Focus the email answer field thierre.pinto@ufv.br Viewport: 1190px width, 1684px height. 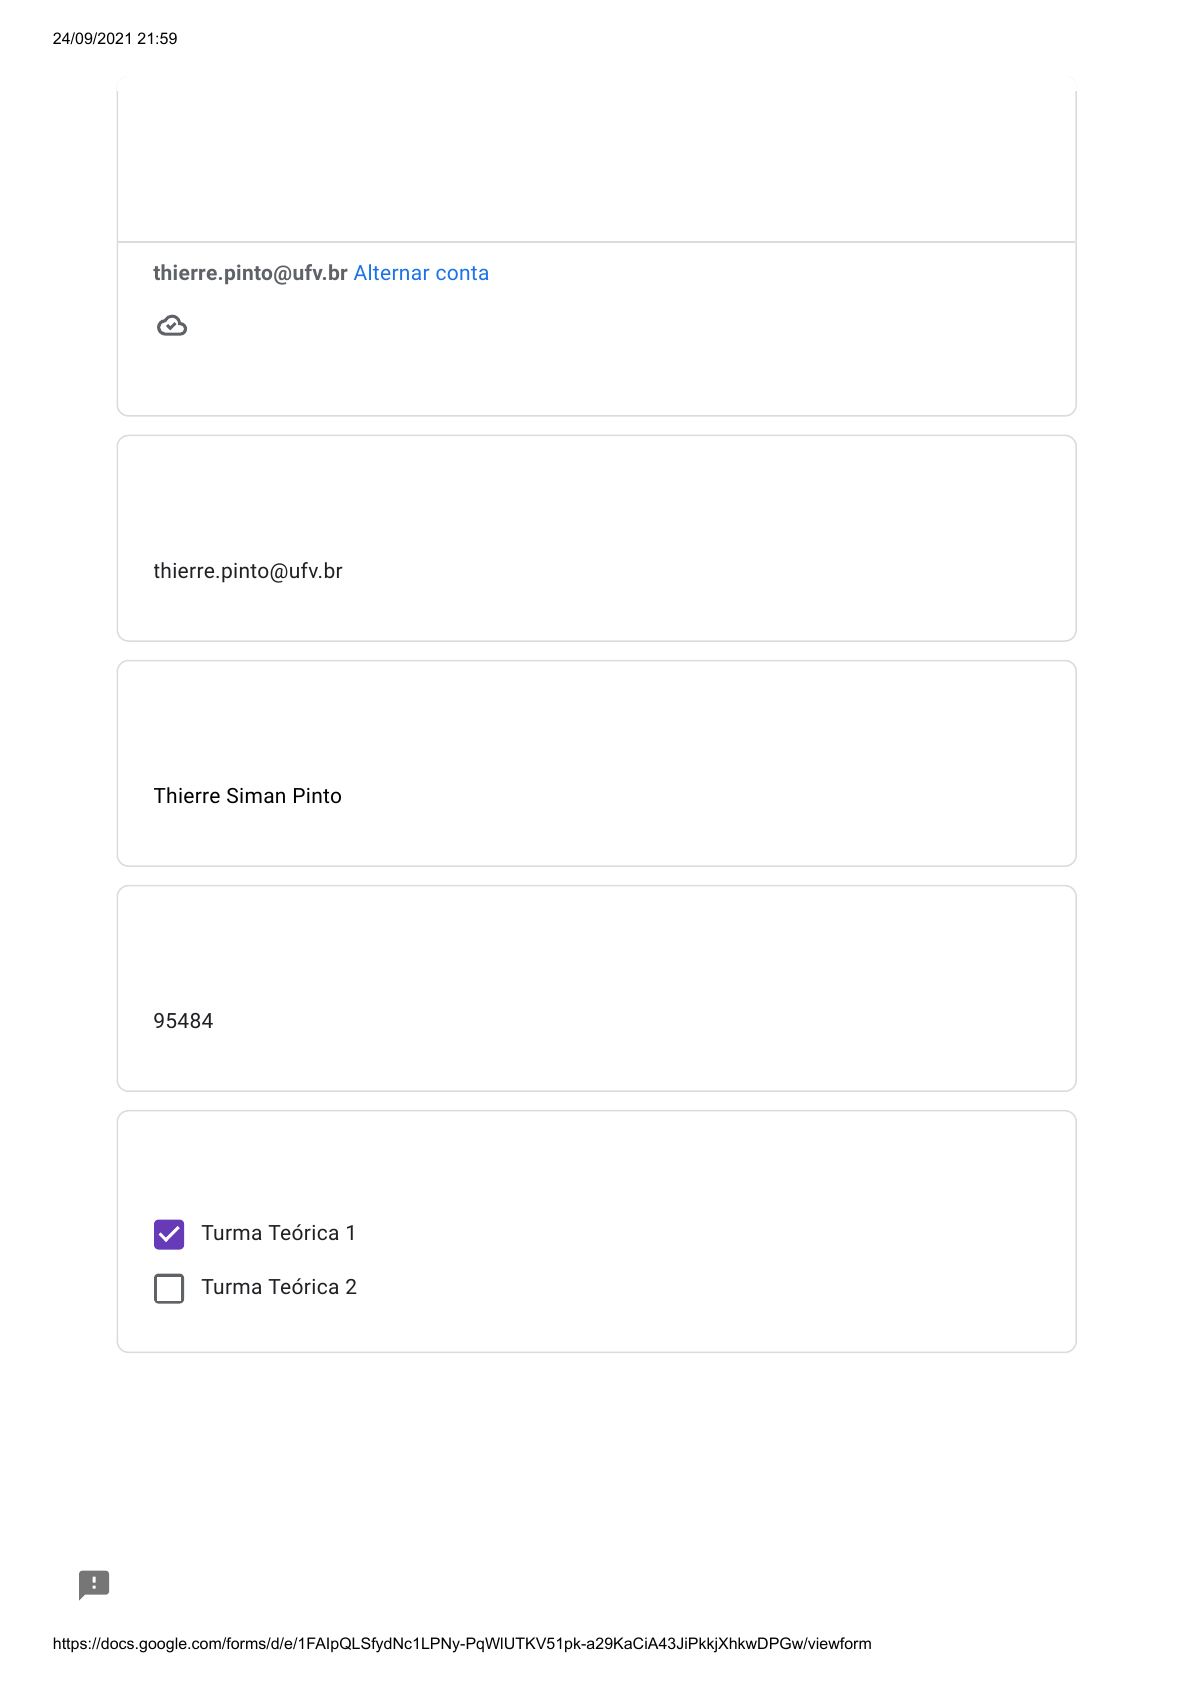(248, 571)
